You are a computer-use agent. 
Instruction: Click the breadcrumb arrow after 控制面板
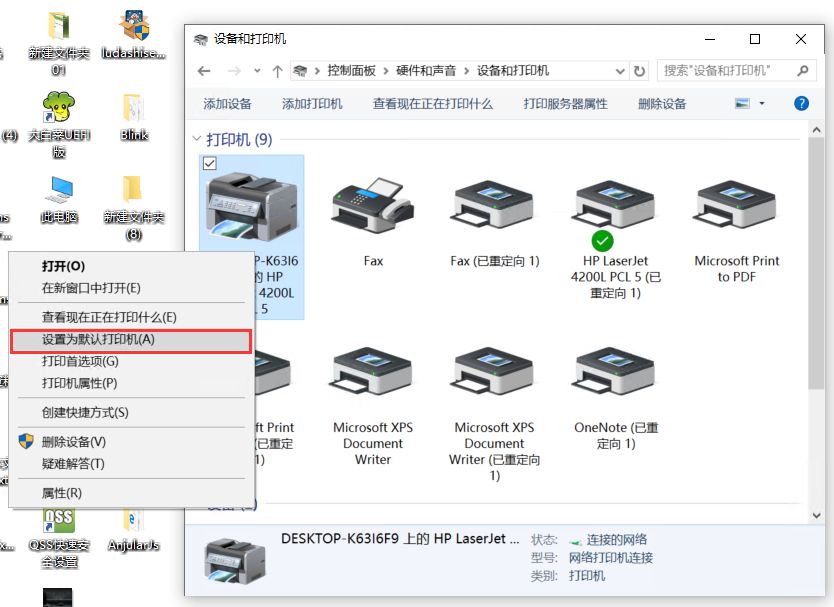coord(386,71)
